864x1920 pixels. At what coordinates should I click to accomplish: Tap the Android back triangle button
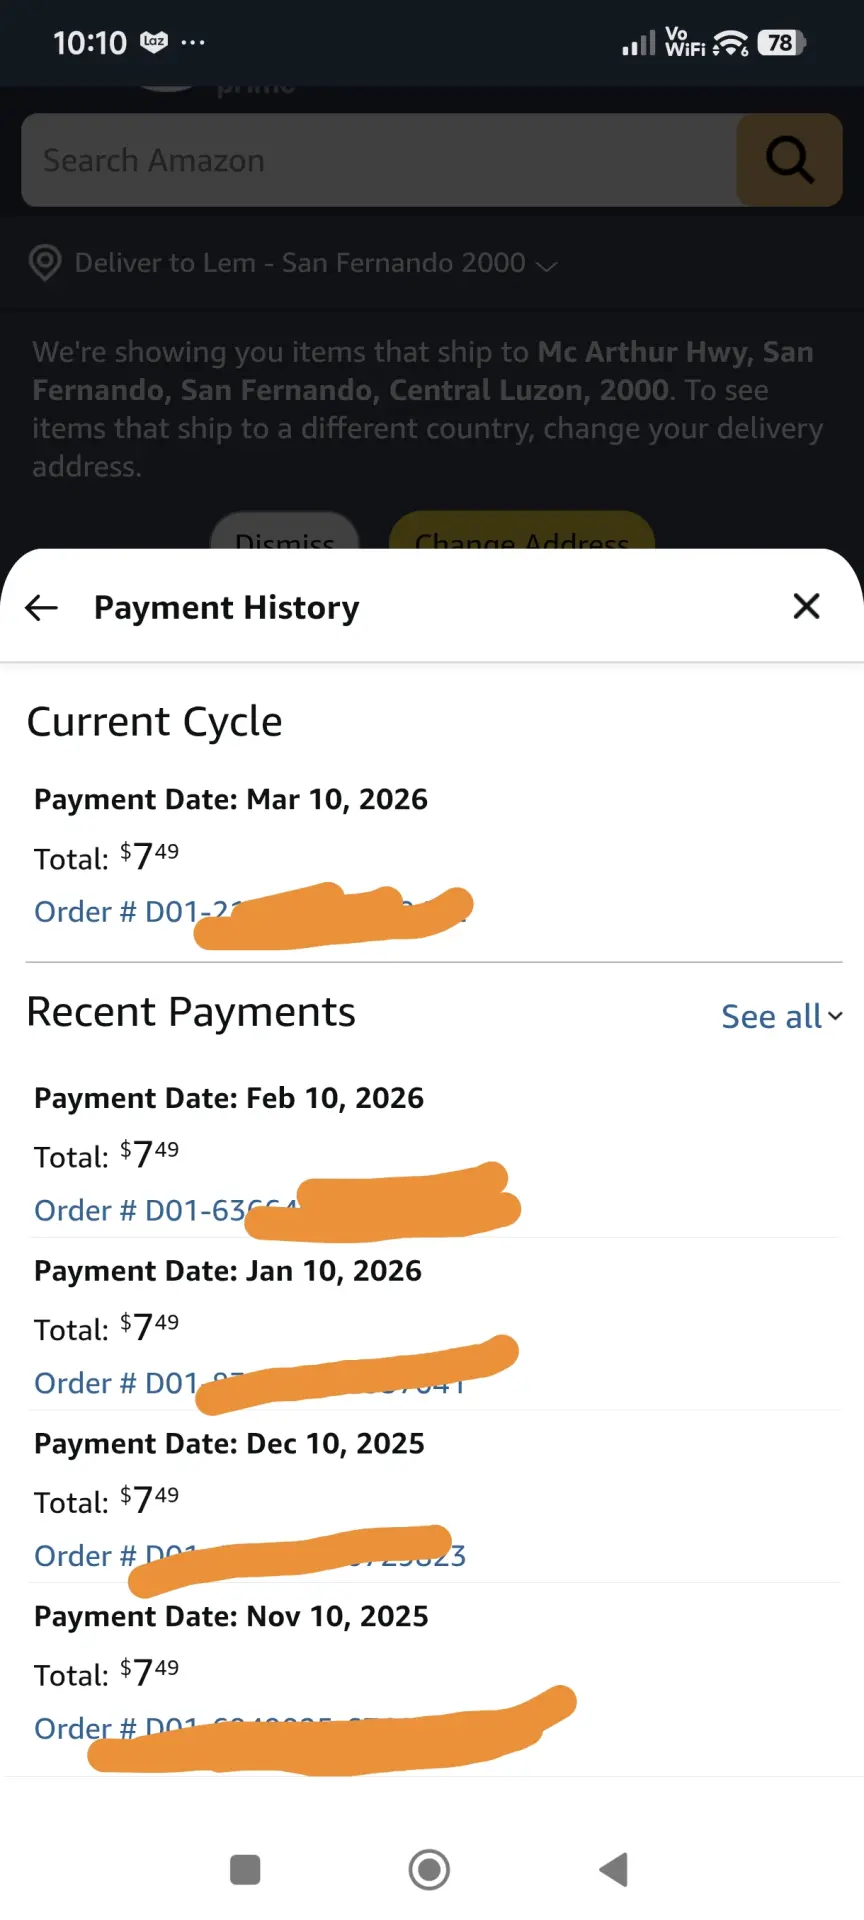[613, 1869]
